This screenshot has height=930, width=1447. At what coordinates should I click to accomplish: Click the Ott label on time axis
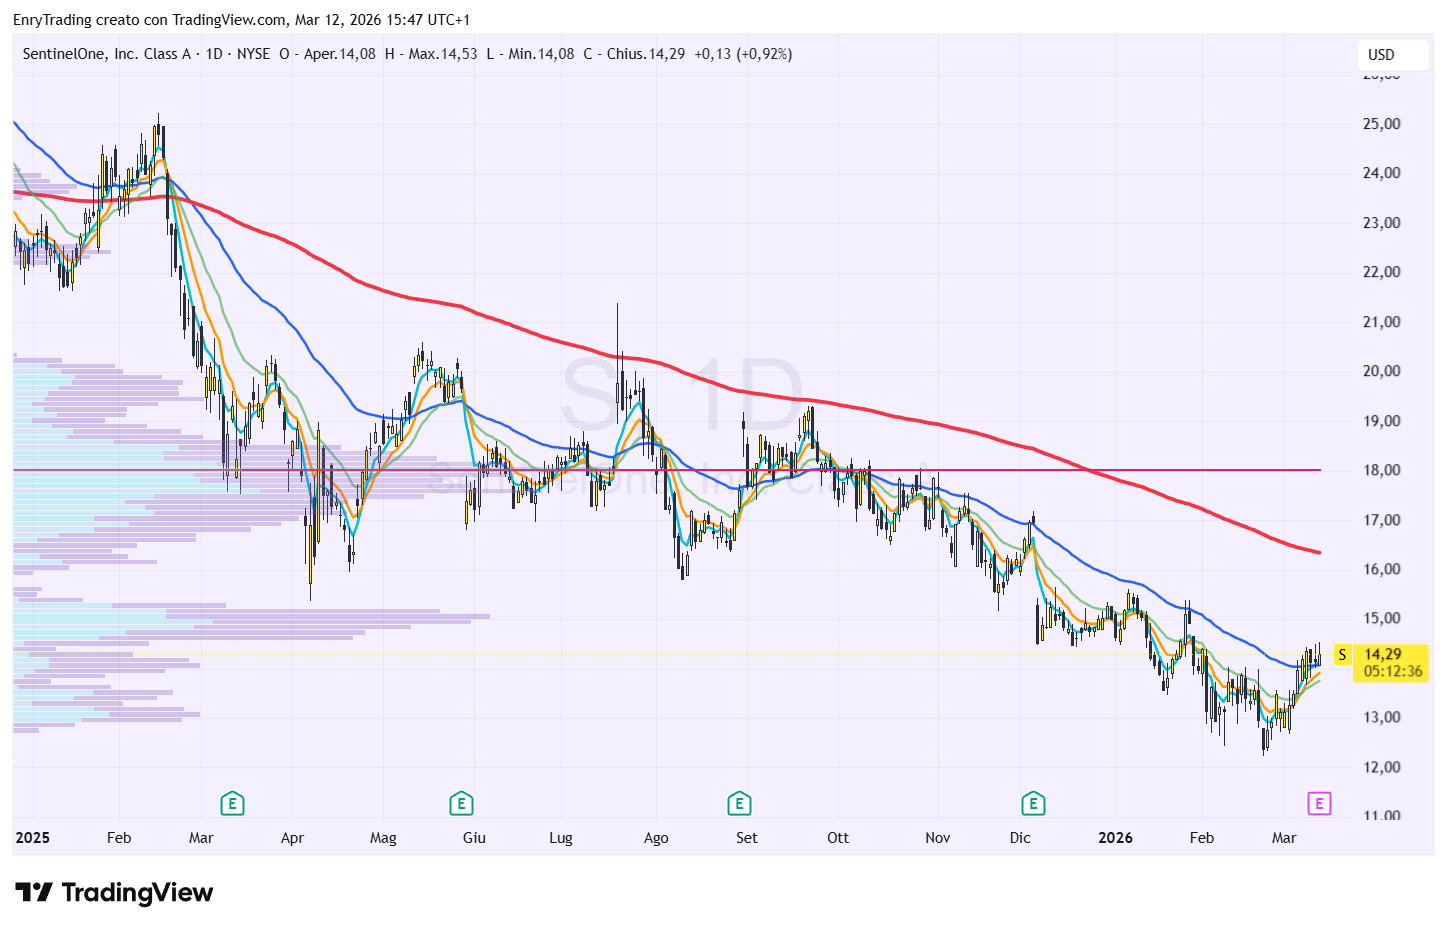[x=838, y=838]
